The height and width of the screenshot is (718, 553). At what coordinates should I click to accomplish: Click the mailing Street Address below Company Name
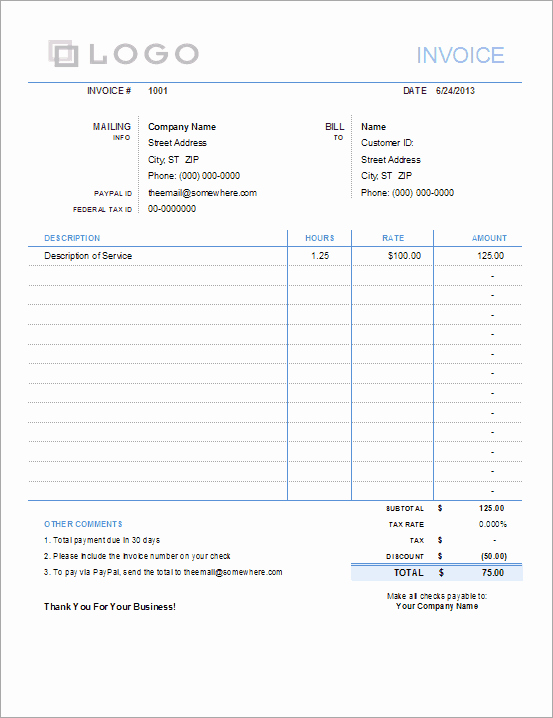177,143
